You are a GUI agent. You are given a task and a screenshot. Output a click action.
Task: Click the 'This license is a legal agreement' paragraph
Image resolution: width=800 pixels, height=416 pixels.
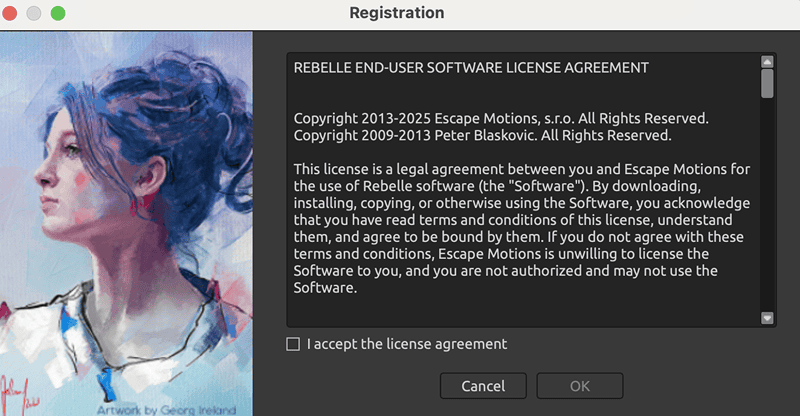pos(521,228)
